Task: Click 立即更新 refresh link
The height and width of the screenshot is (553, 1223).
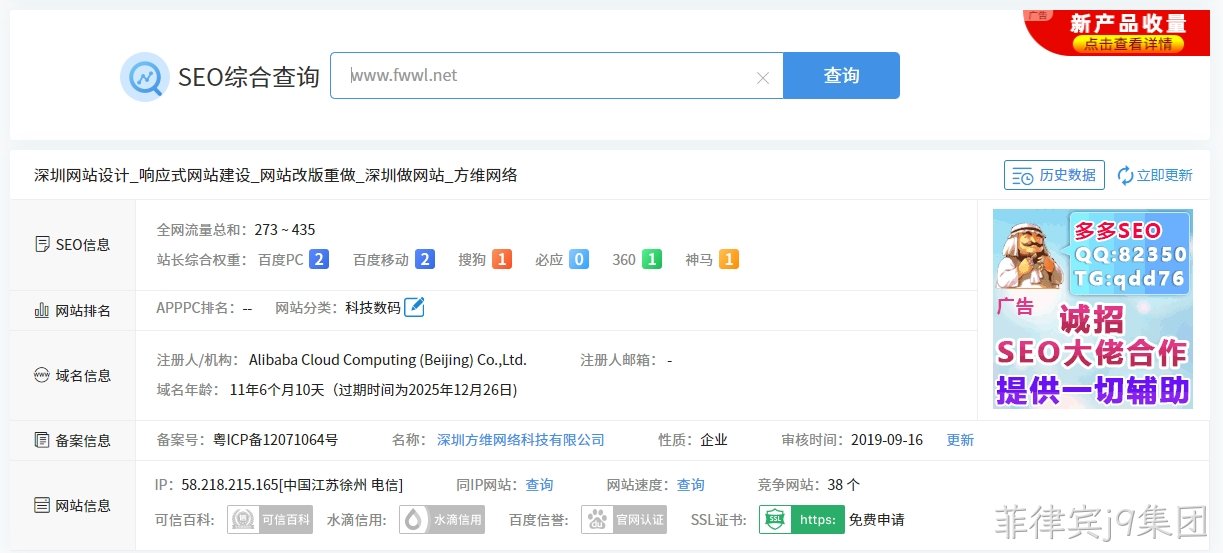Action: [x=1155, y=175]
